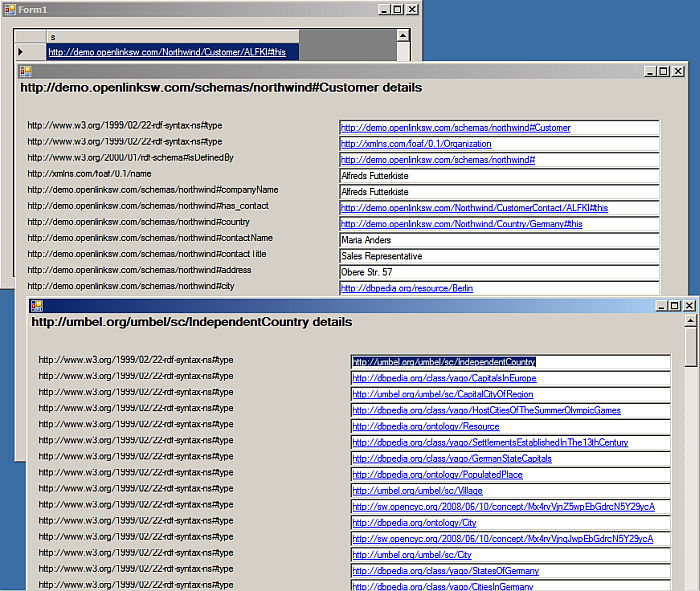The image size is (700, 591).
Task: Click the IndependentCountry details heading
Action: coord(192,322)
